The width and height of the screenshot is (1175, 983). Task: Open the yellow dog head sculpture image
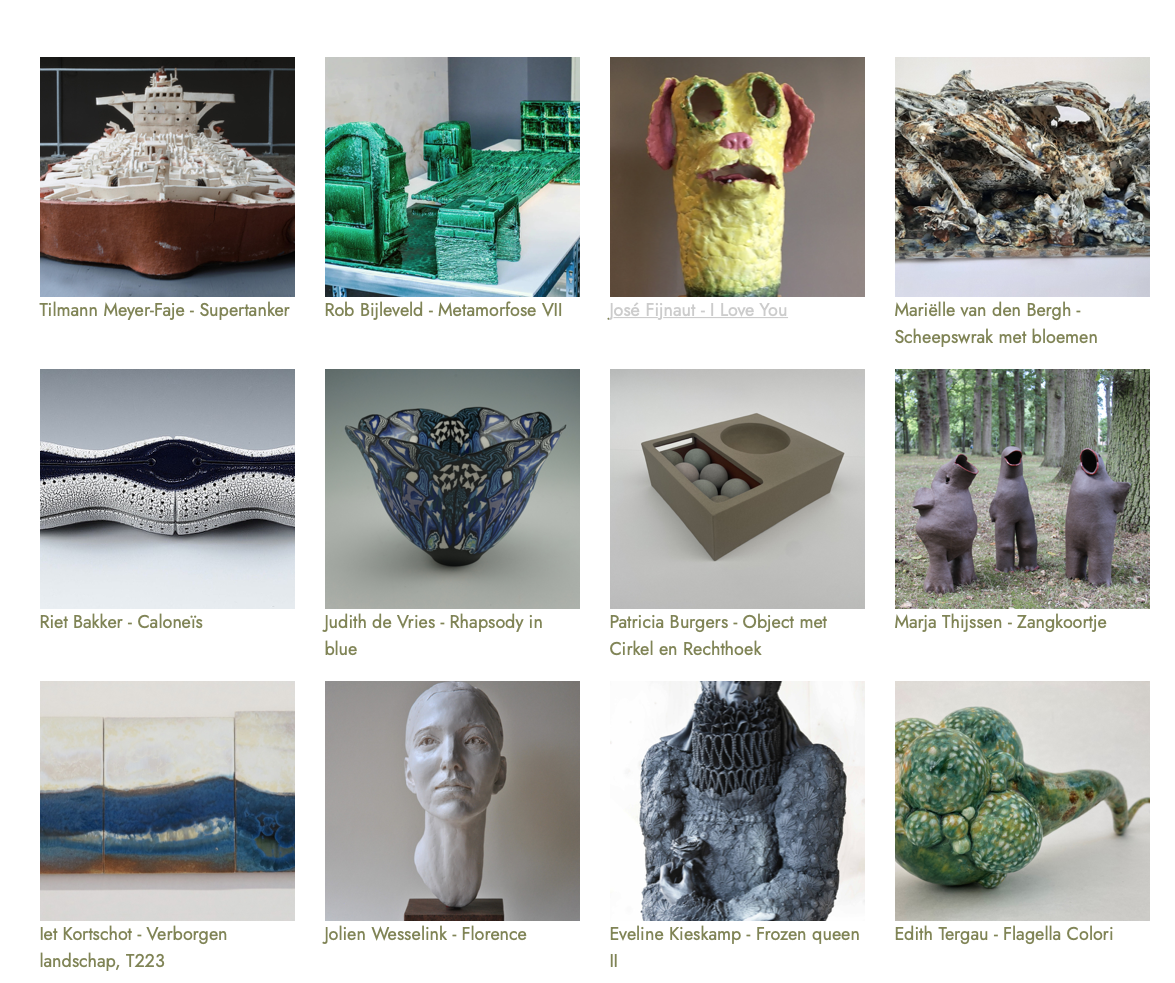click(x=737, y=177)
